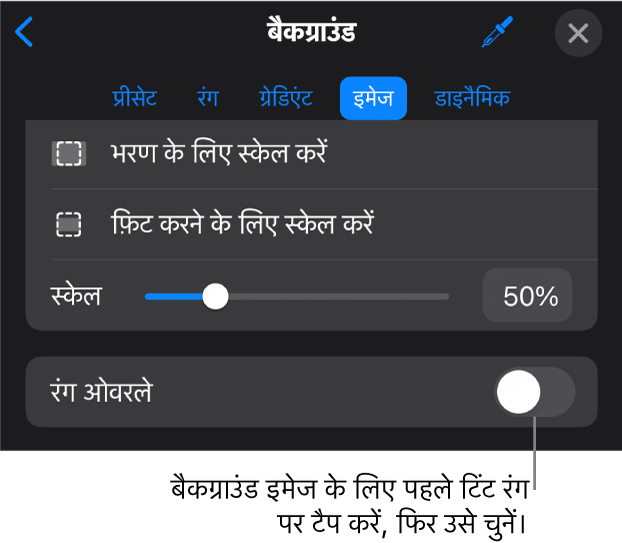Switch to the प्रीसेट tab

click(134, 98)
